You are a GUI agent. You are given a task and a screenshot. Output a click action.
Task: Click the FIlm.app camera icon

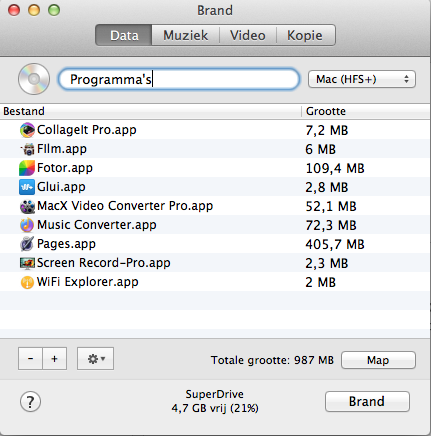[x=28, y=149]
